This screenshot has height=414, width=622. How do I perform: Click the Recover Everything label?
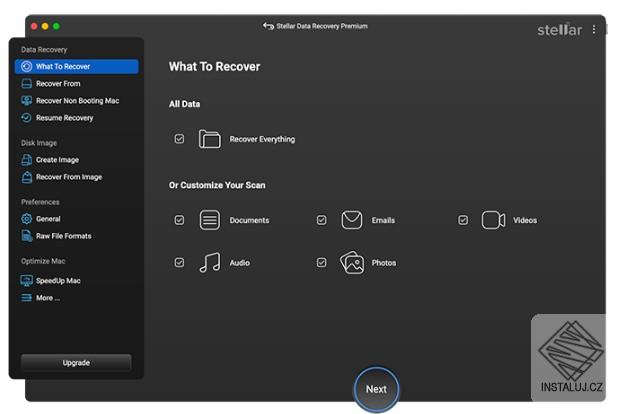[x=262, y=139]
